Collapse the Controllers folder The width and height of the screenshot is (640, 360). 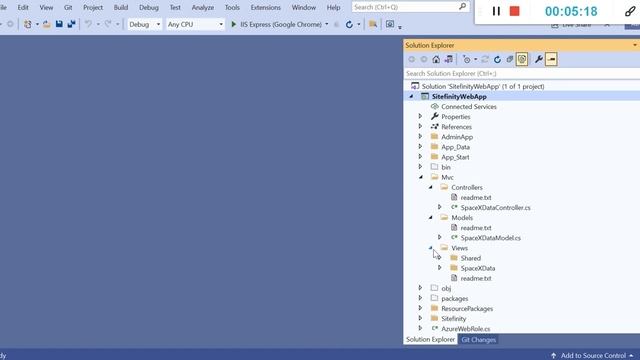[431, 187]
